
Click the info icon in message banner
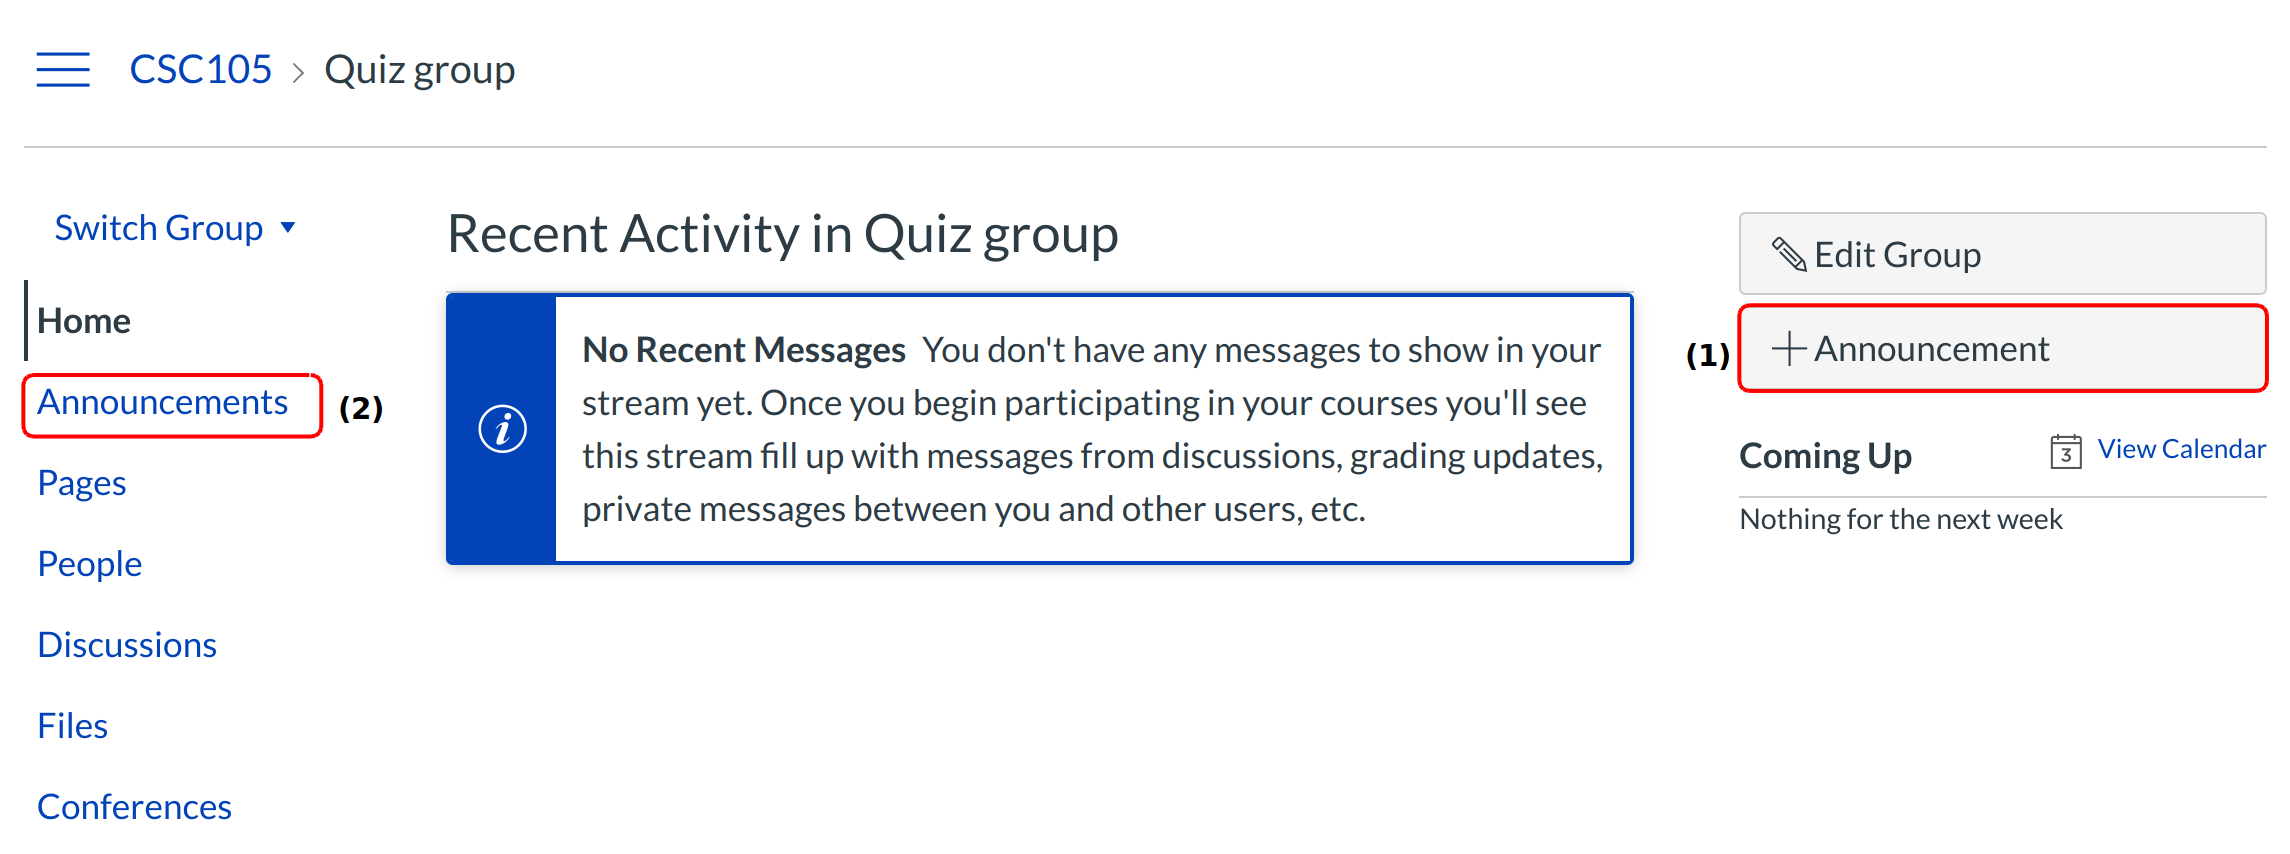(502, 429)
